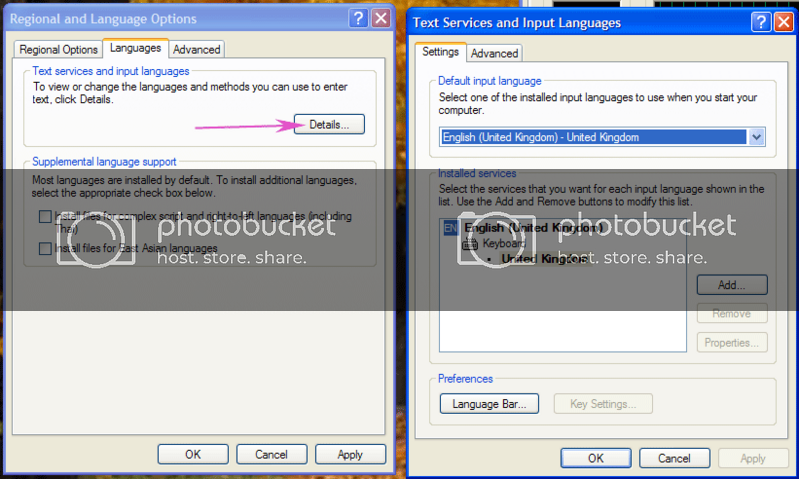Close the Regional and Language Options window
This screenshot has height=479, width=799.
tap(381, 18)
